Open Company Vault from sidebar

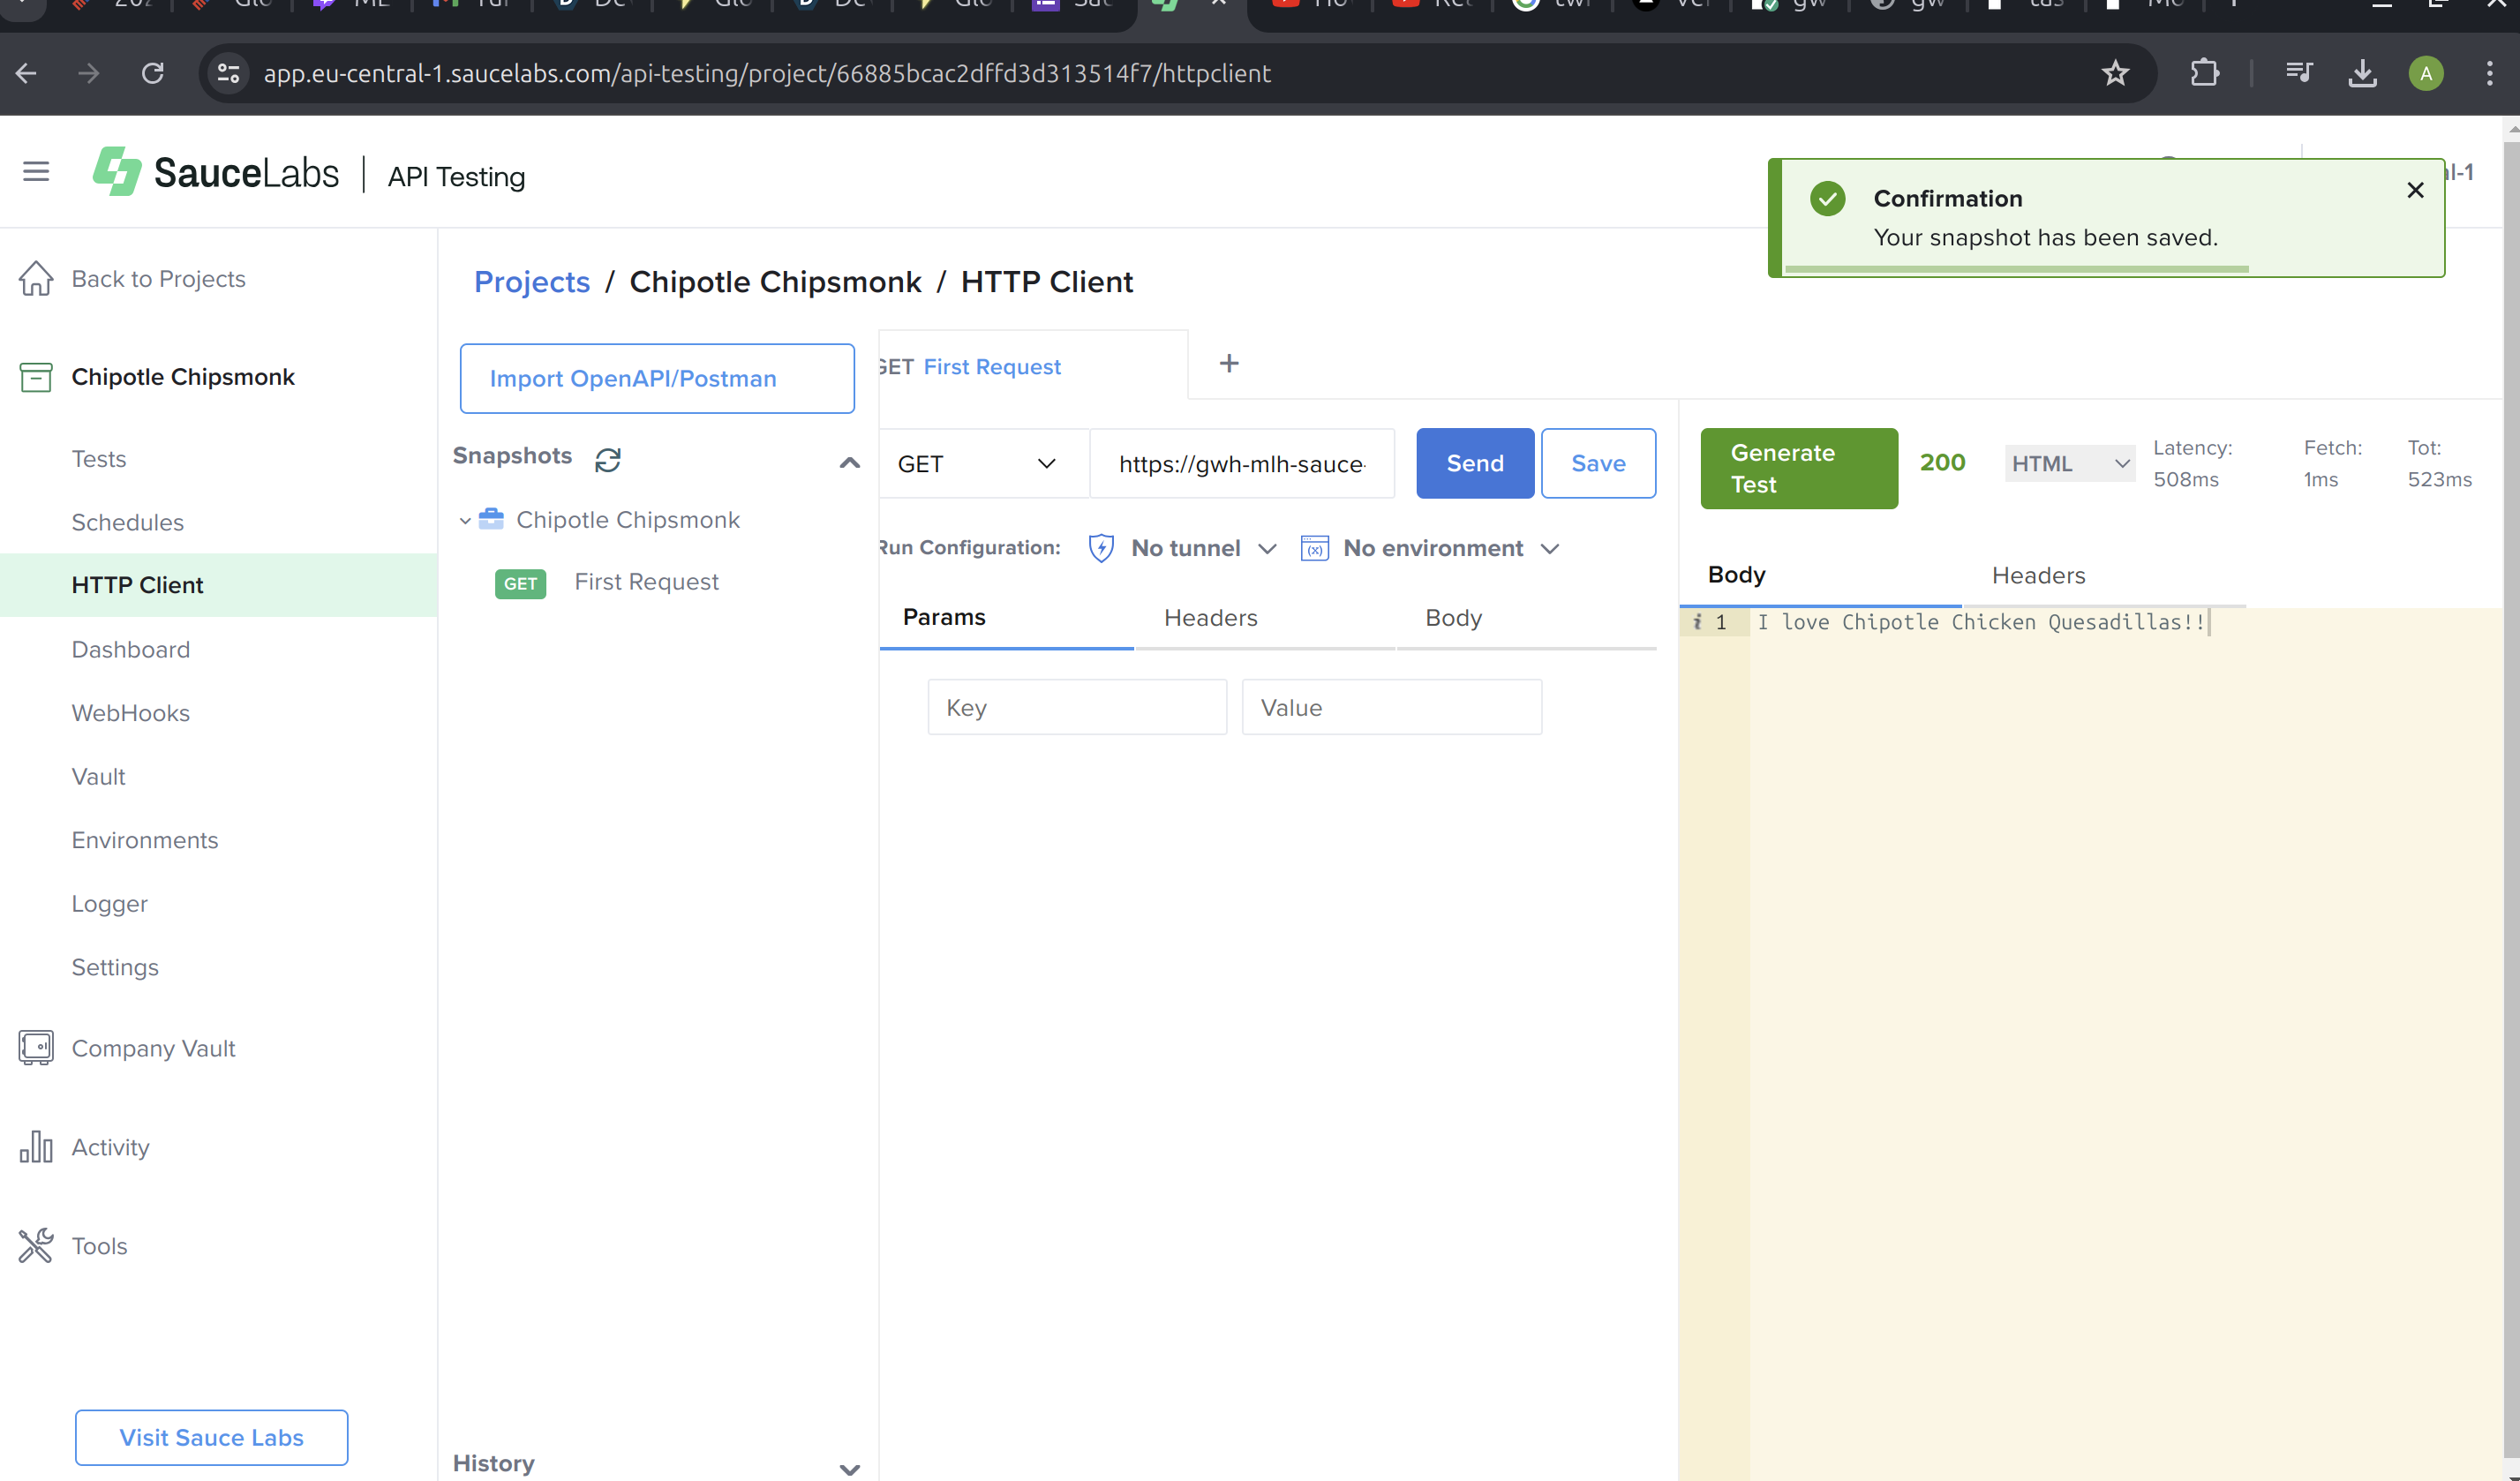tap(153, 1048)
